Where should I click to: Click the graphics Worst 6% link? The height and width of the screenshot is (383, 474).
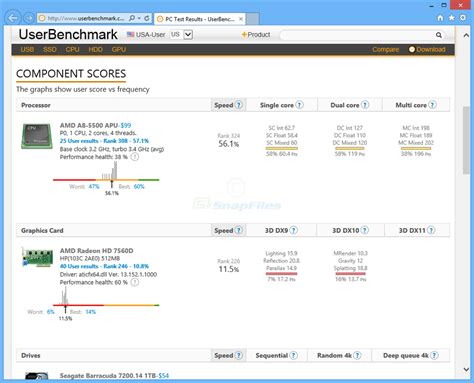coord(51,312)
